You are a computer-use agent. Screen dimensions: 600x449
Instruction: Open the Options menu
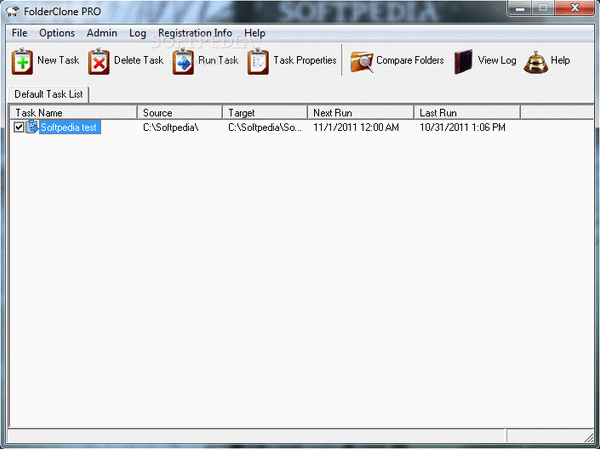click(57, 33)
